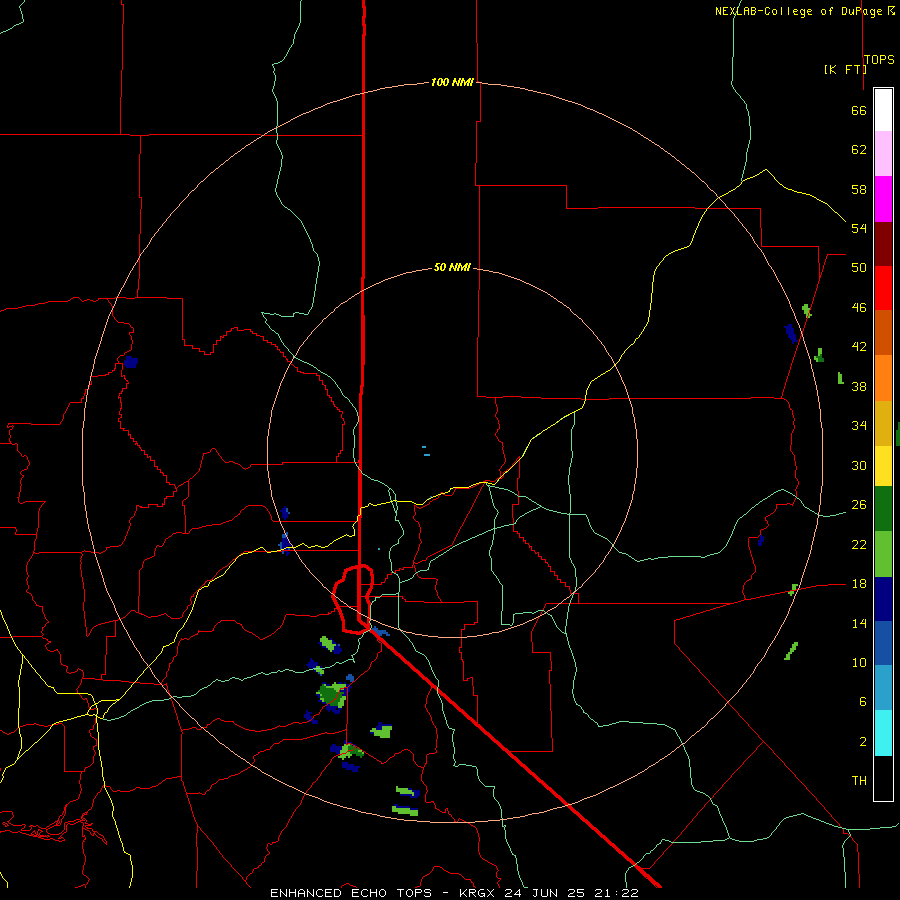The width and height of the screenshot is (900, 900).
Task: Click the "TOPS" legend title
Action: 879,60
